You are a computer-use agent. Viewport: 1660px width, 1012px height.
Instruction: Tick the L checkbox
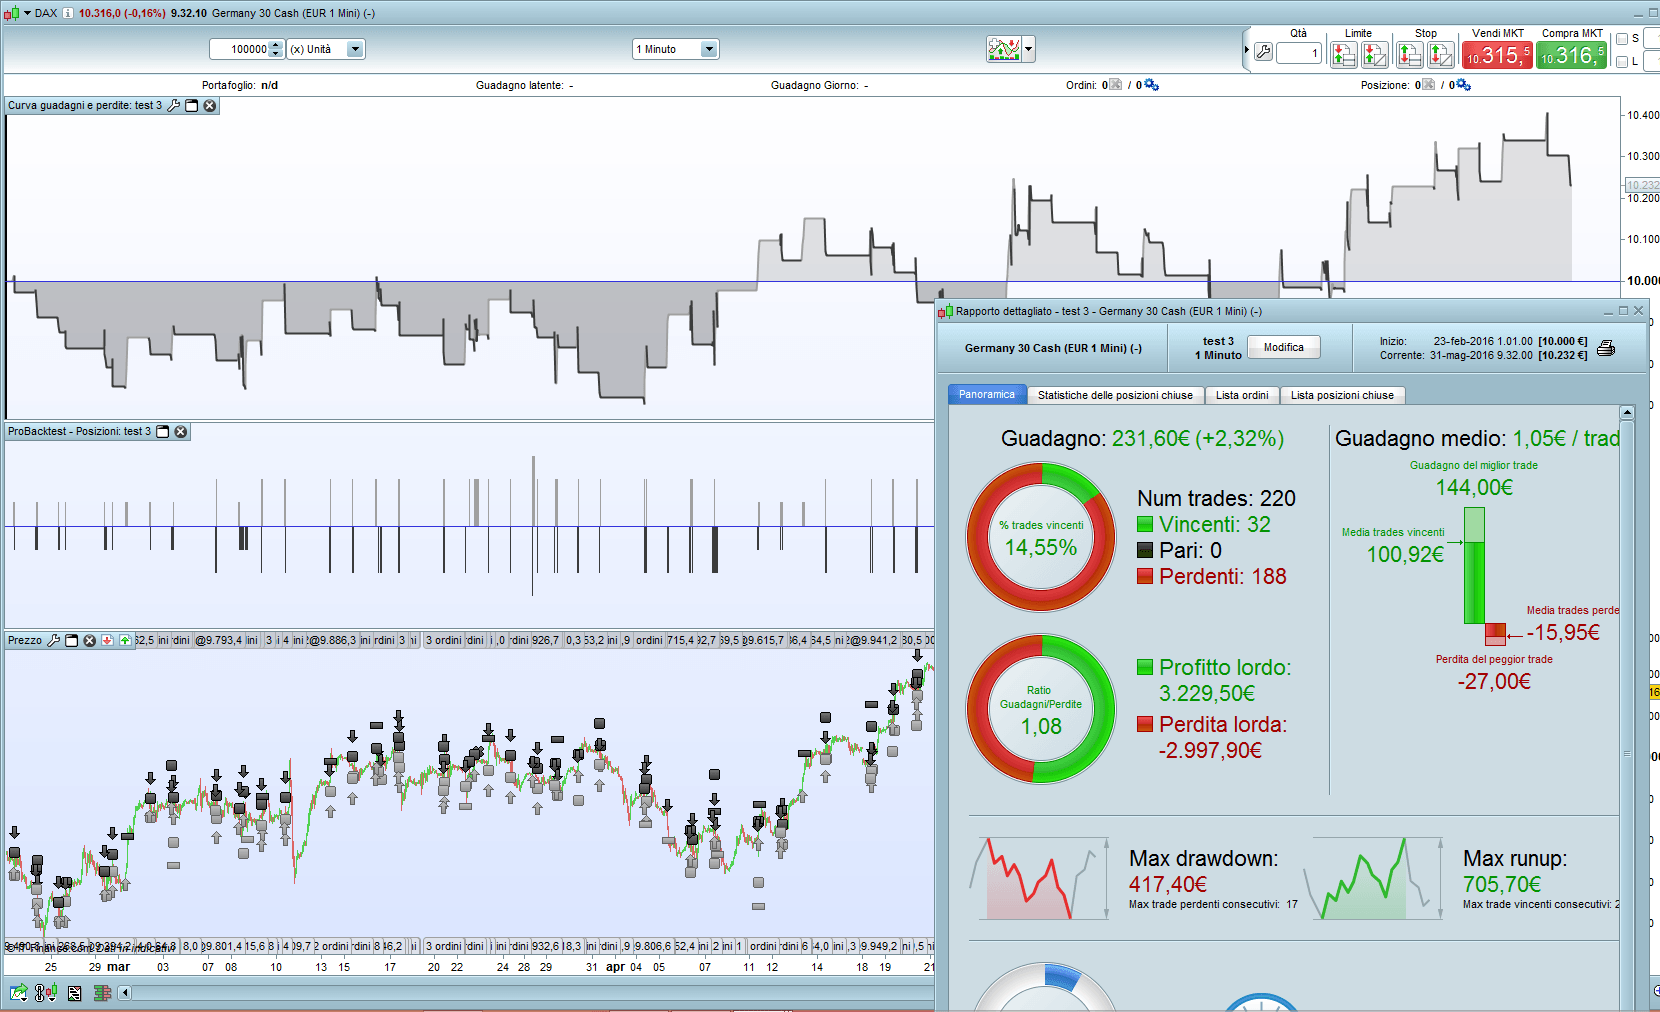(1622, 62)
